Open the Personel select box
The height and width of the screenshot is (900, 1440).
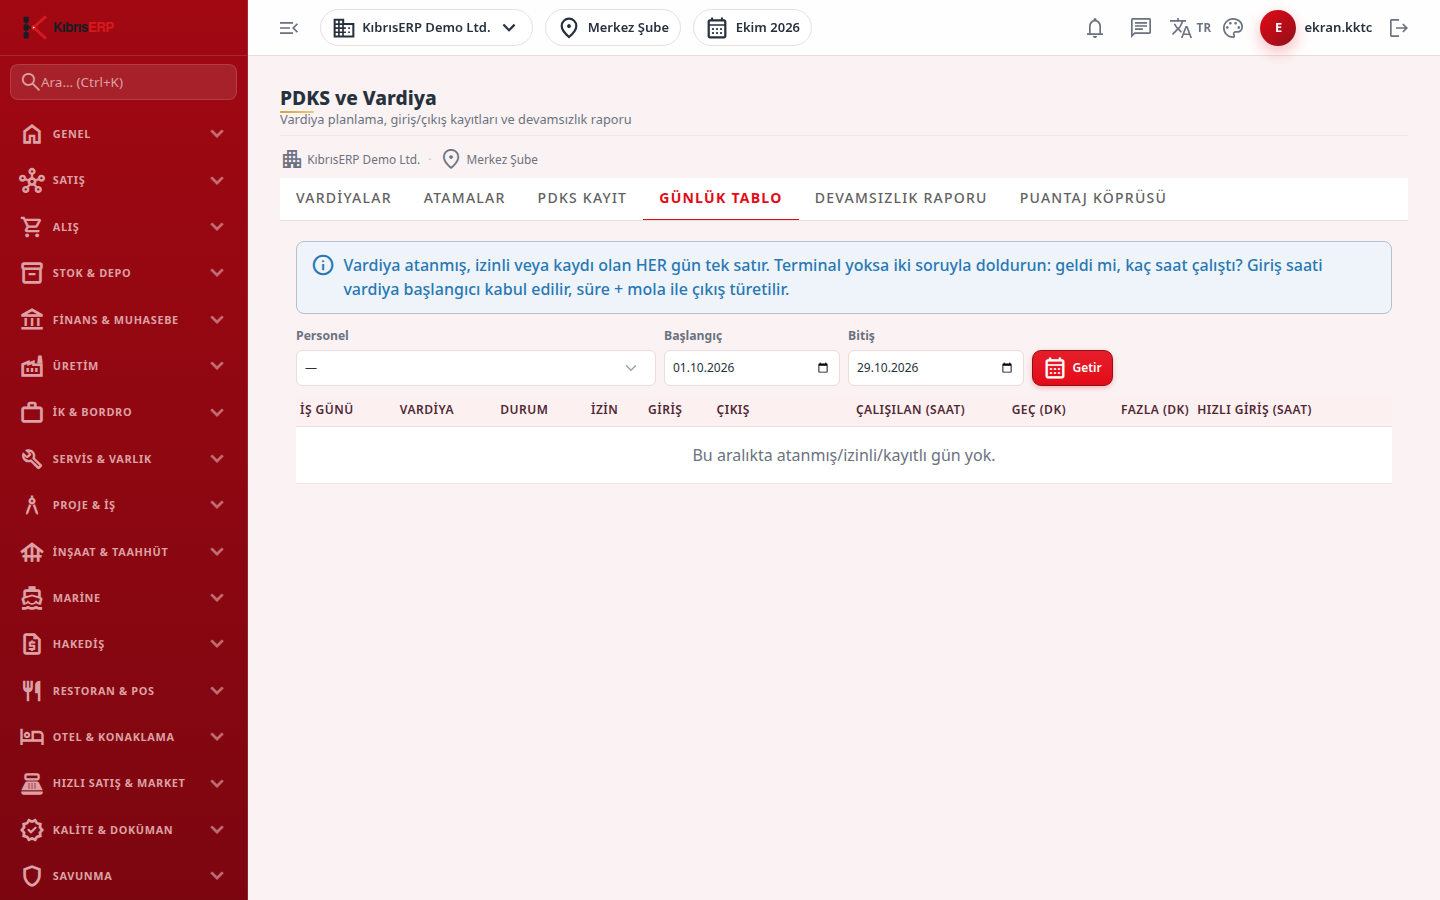(x=475, y=368)
